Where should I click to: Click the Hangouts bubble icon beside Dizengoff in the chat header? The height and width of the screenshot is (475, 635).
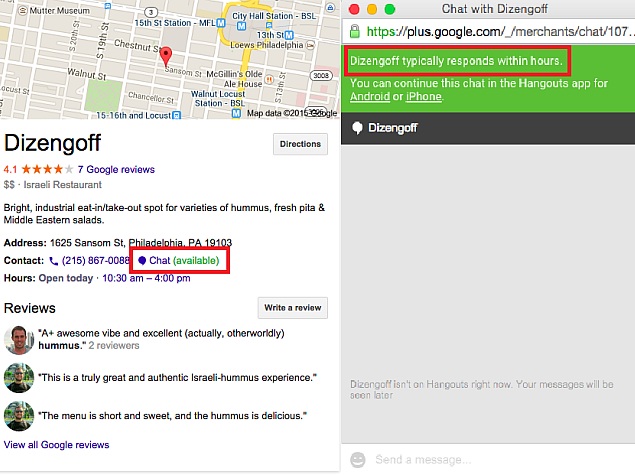point(357,128)
